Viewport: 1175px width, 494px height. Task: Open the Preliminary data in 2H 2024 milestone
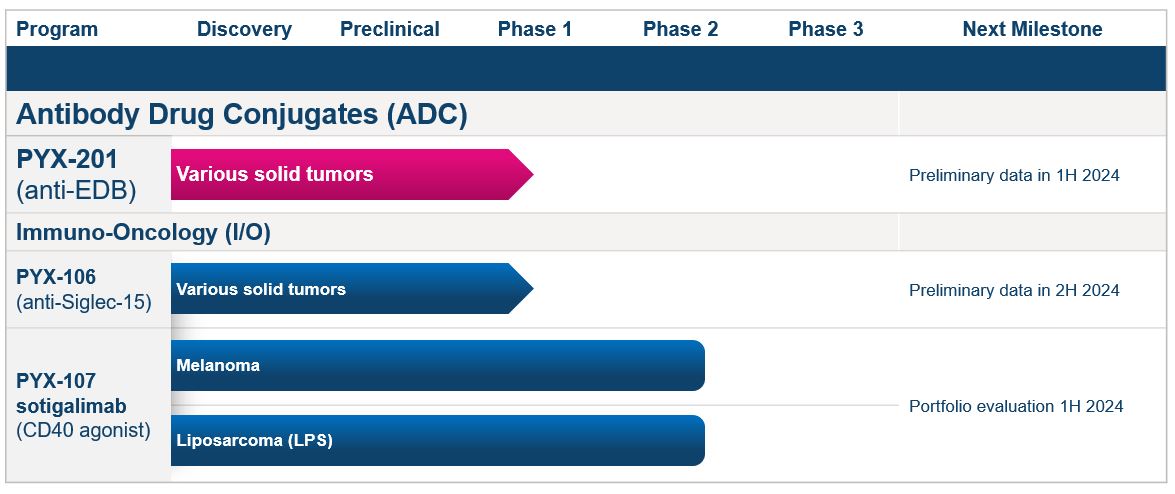coord(1014,290)
